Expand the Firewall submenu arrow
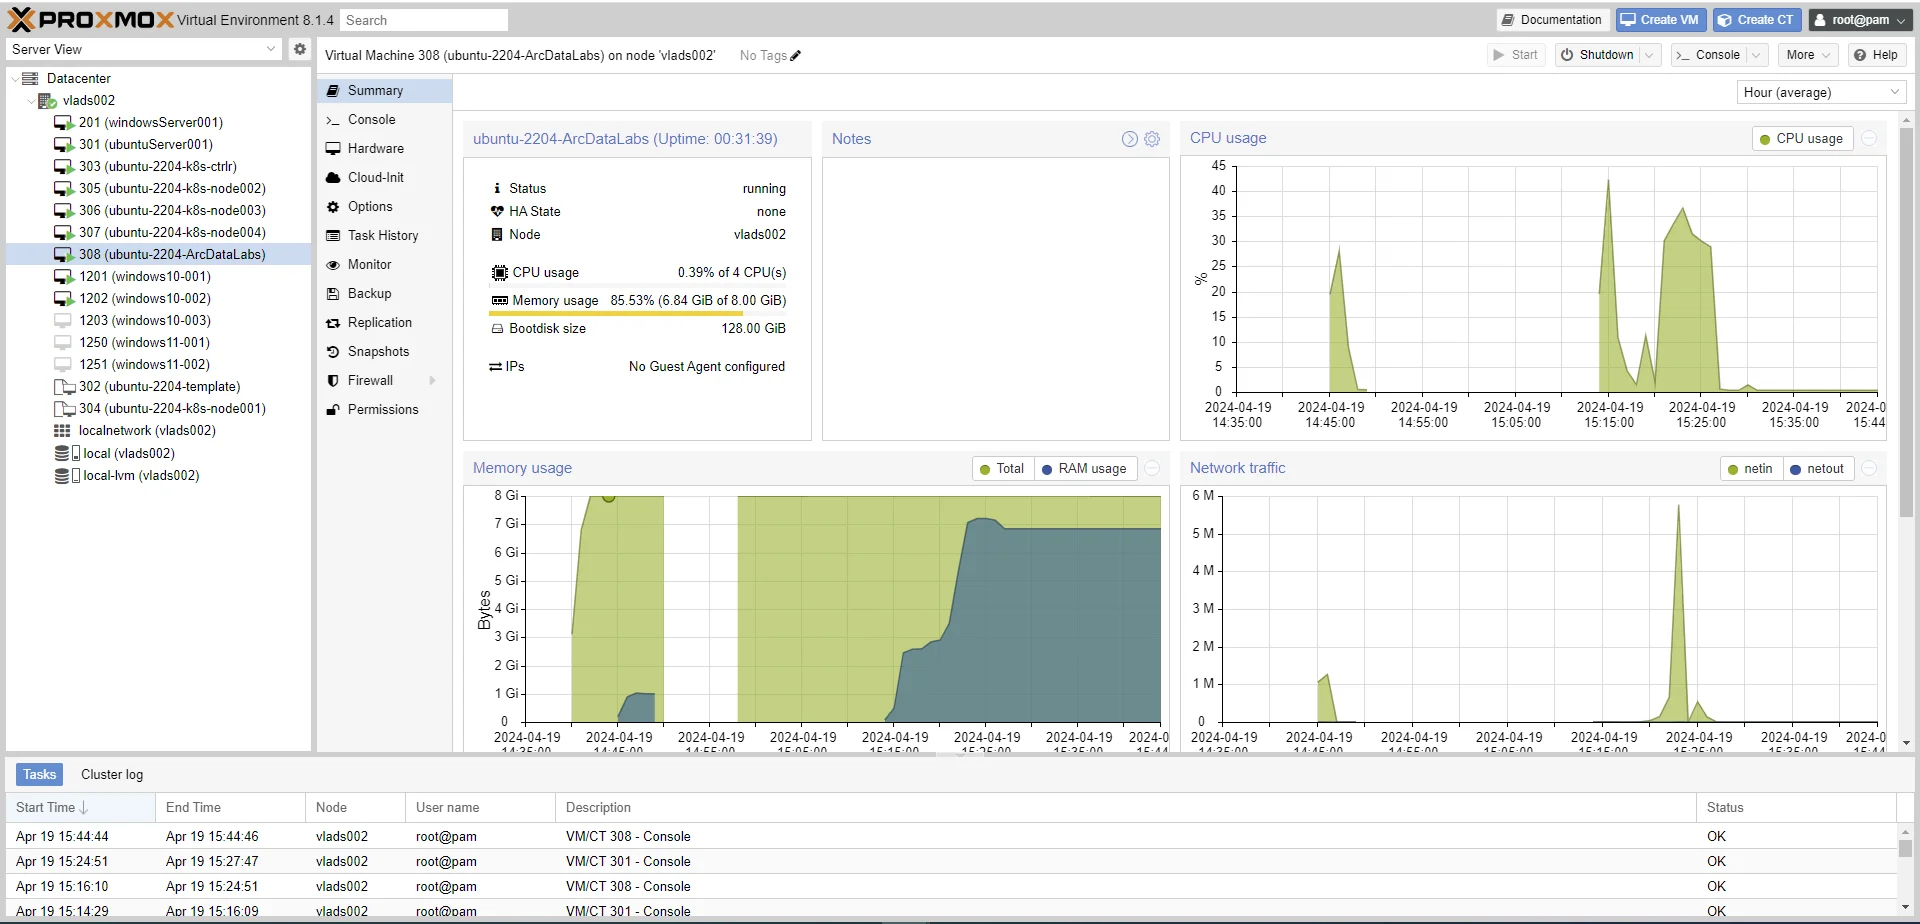This screenshot has width=1920, height=924. 432,381
